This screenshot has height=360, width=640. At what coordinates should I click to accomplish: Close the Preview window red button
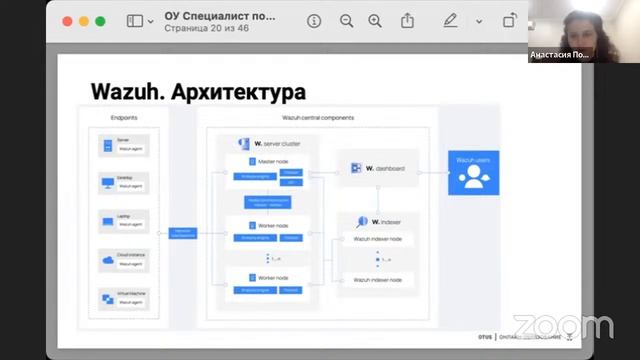[67, 21]
